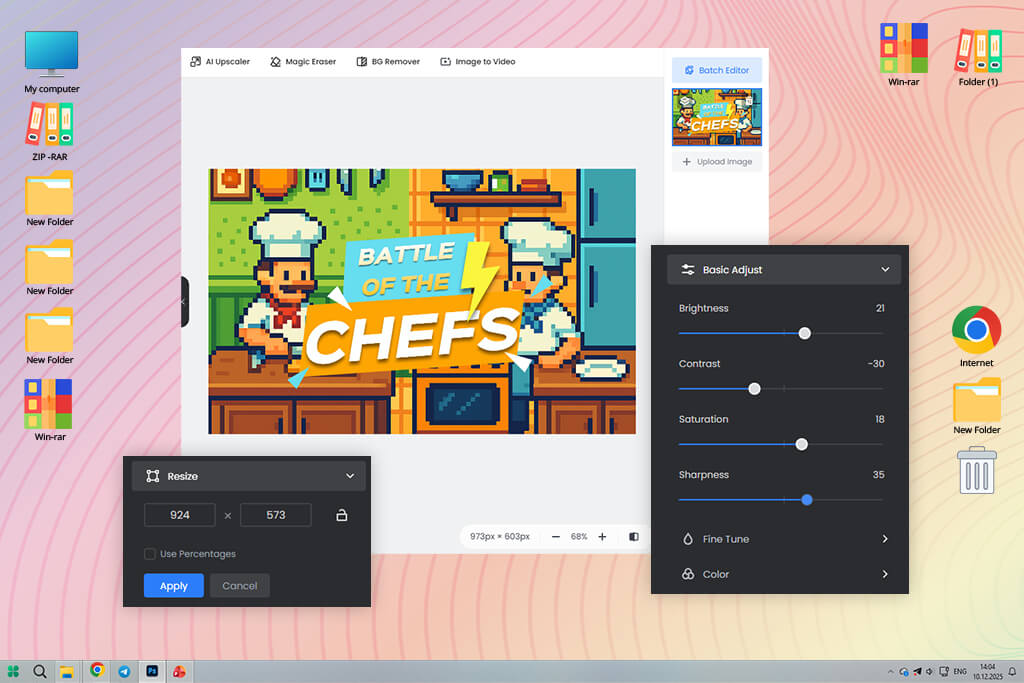The image size is (1024, 683).
Task: Click the Resize crop-frame icon
Action: (153, 476)
